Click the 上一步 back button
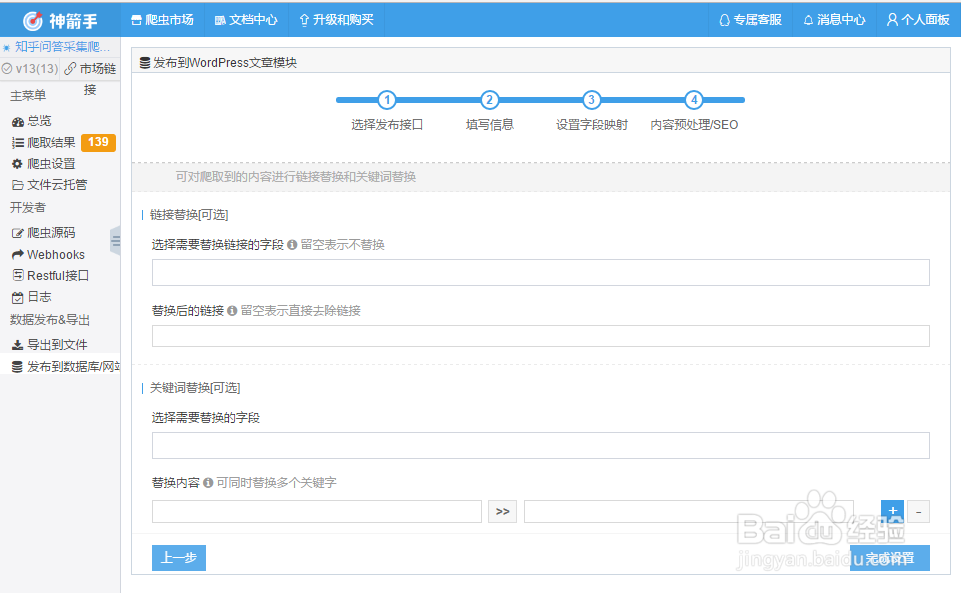This screenshot has height=593, width=961. click(178, 558)
